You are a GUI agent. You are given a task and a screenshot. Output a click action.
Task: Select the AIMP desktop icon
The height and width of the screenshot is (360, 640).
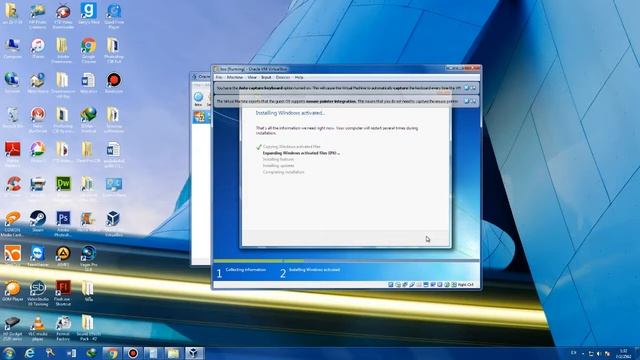coord(63,256)
